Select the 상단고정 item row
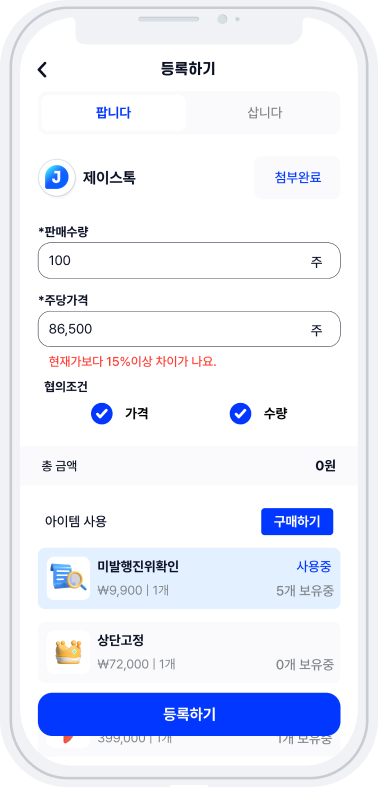378x787 pixels. (x=189, y=652)
